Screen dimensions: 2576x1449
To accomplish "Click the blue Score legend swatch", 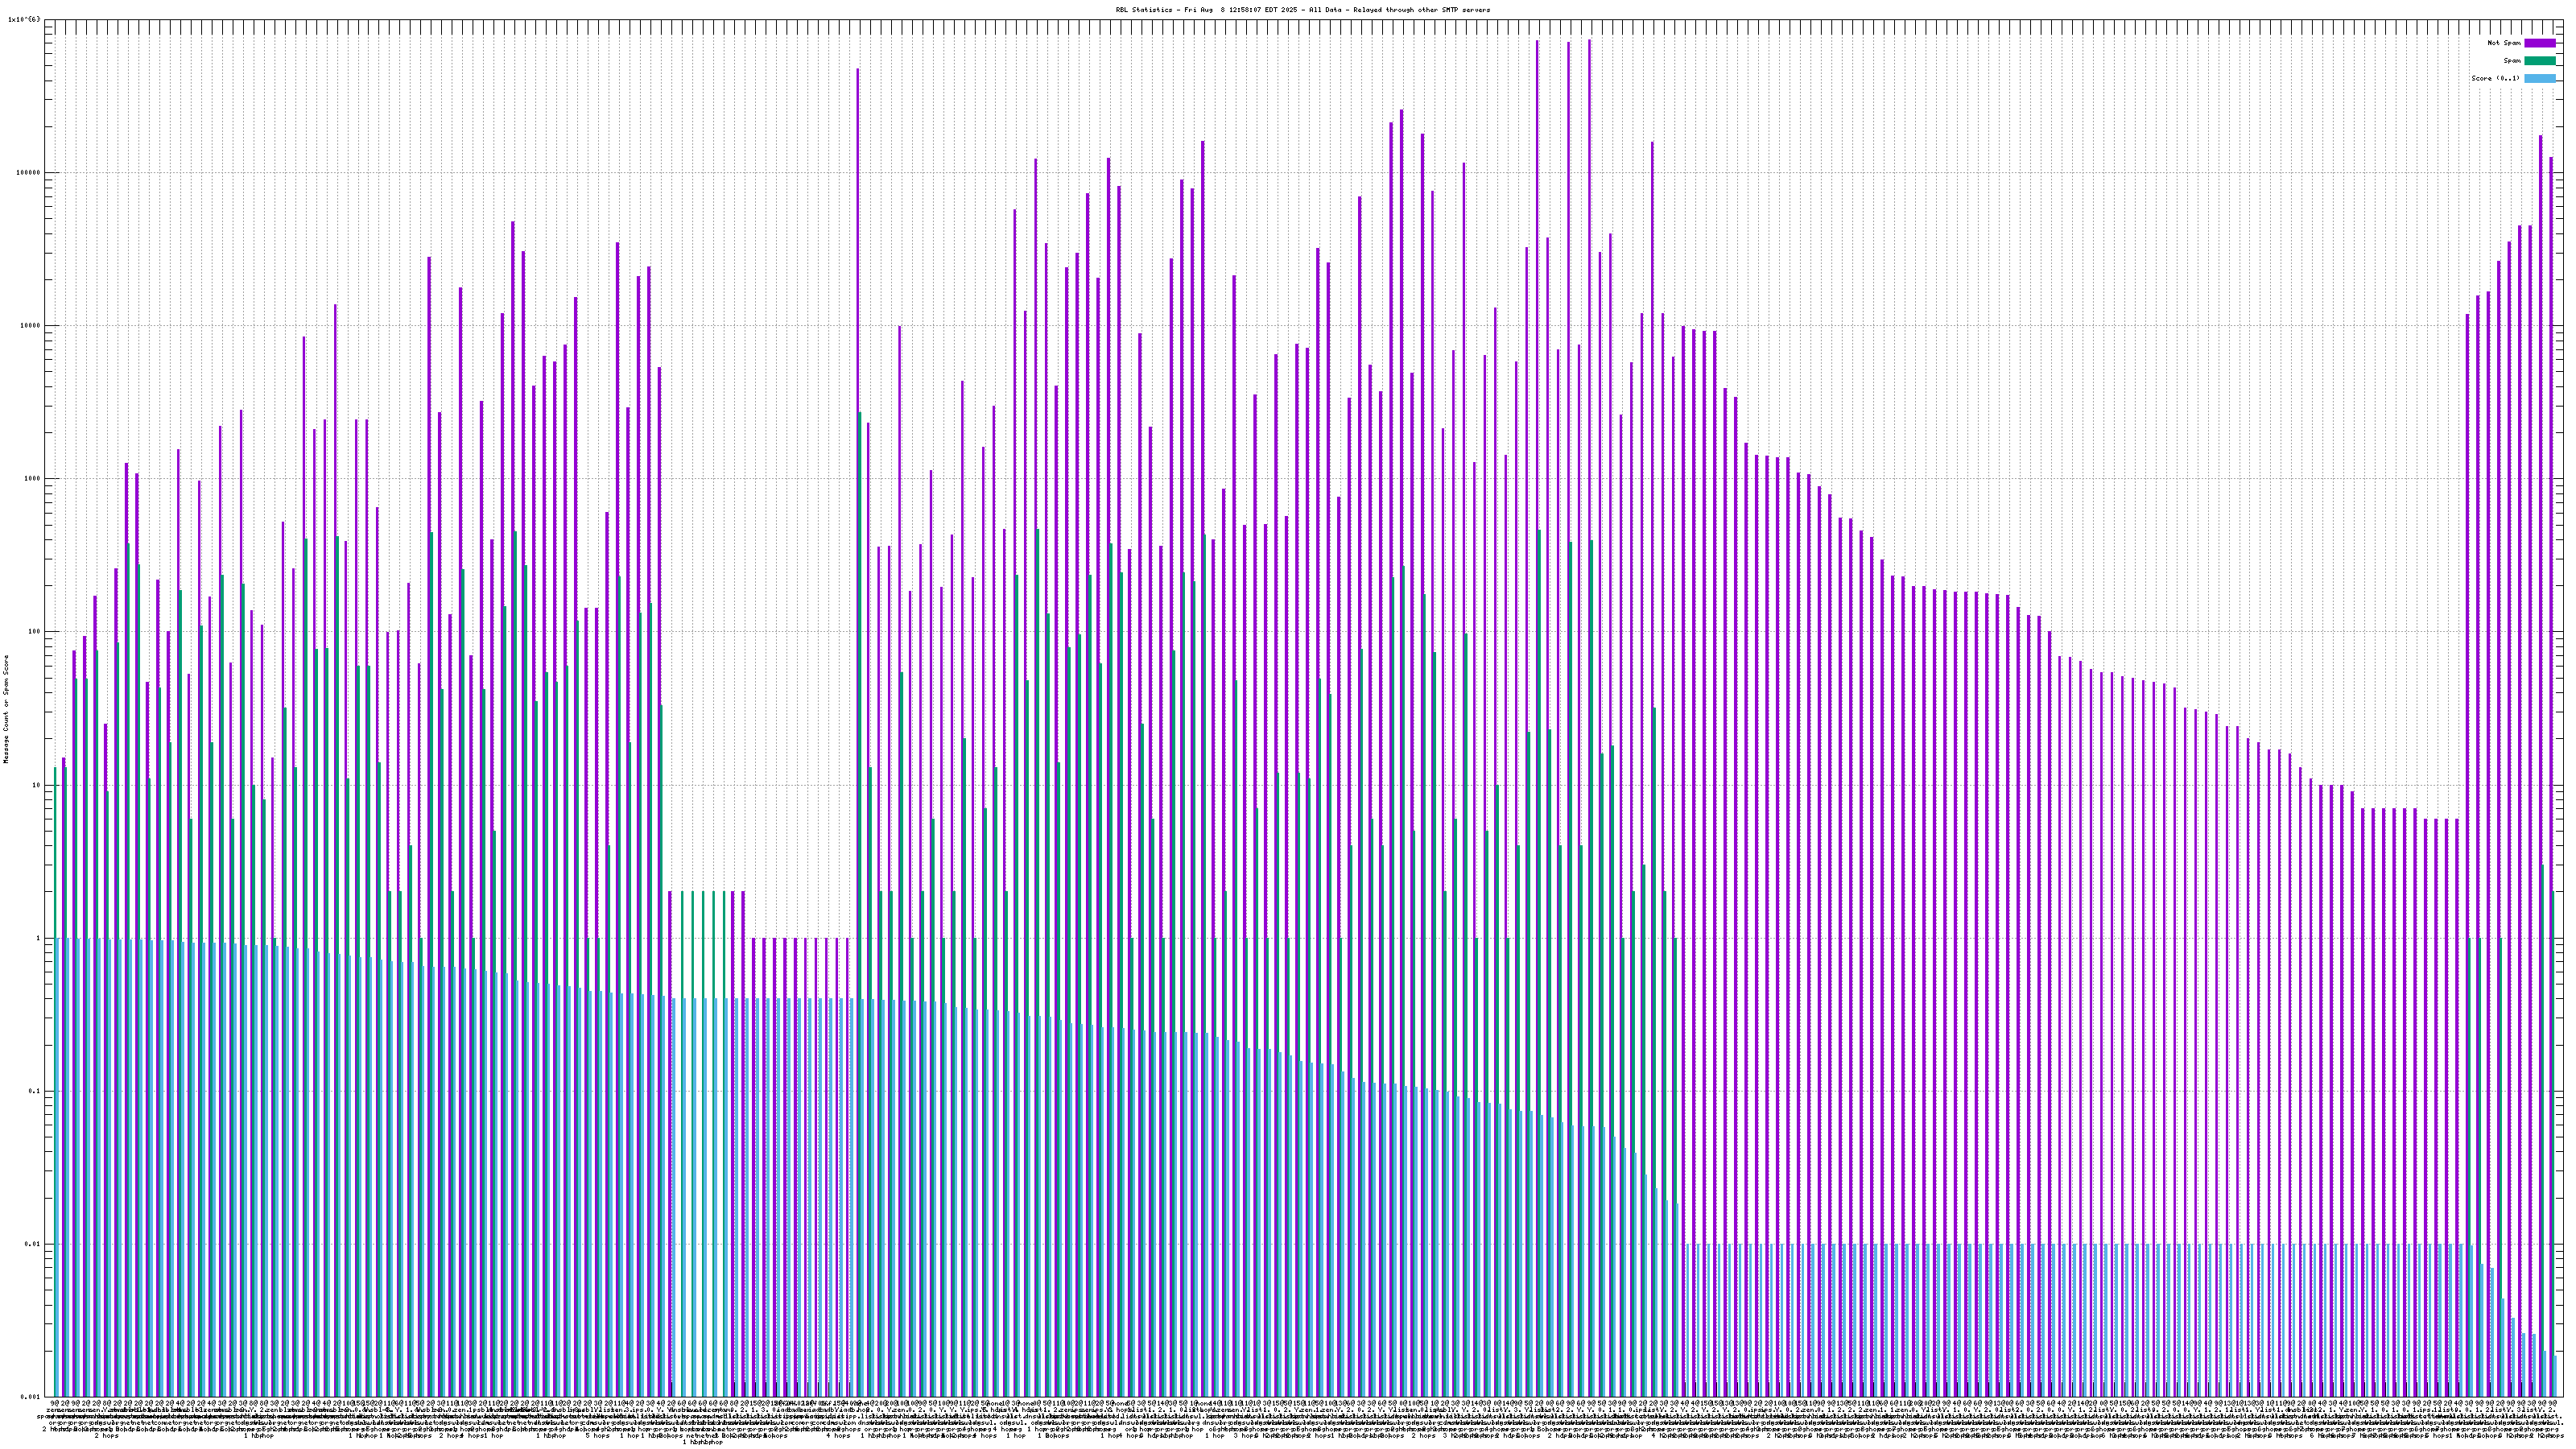I will (x=2539, y=78).
